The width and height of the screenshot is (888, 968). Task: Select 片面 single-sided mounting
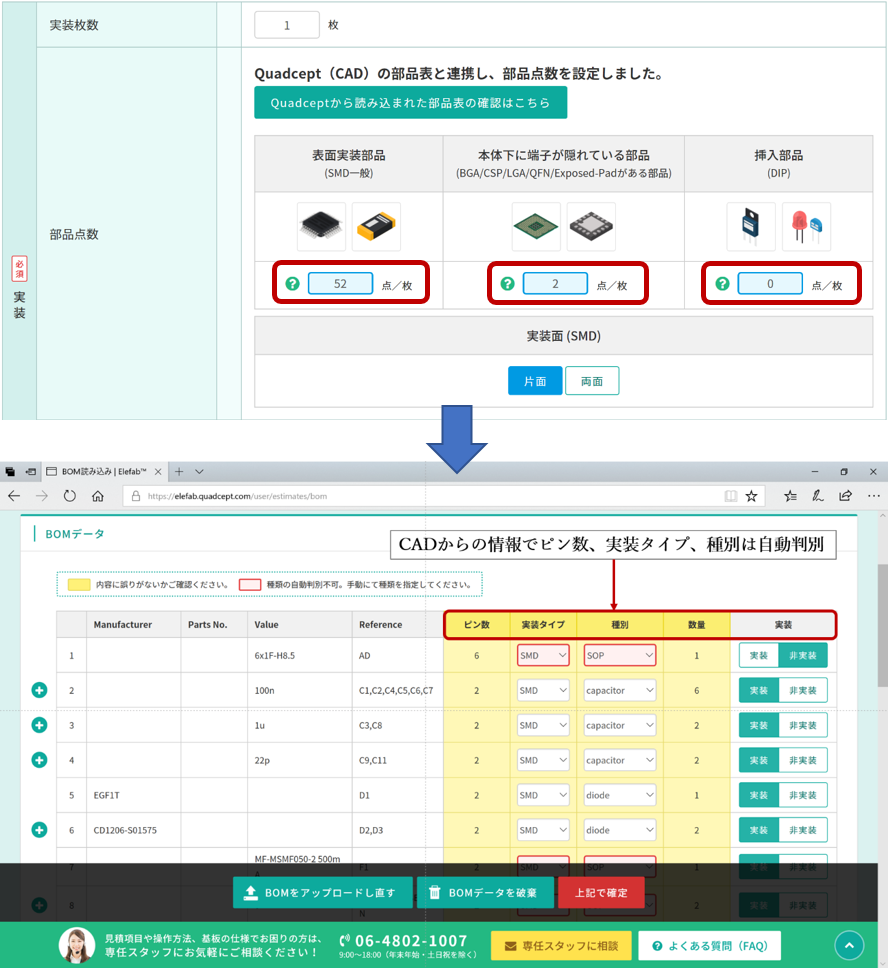535,381
